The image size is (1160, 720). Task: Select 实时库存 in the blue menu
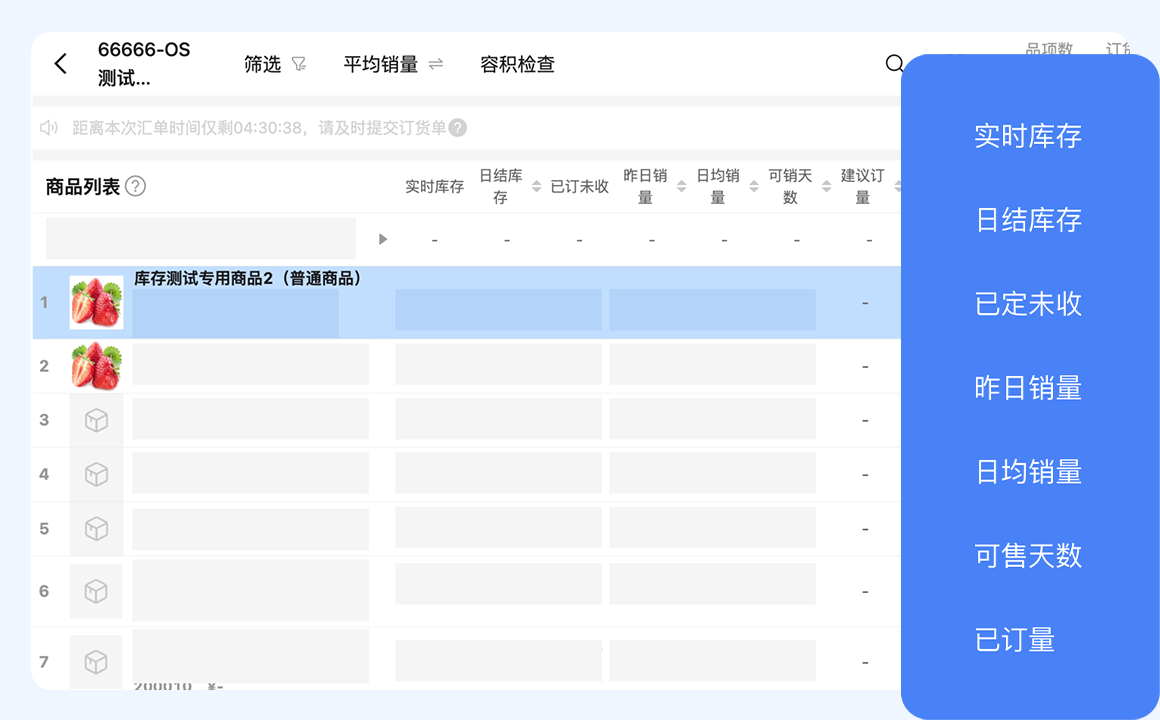point(1028,136)
